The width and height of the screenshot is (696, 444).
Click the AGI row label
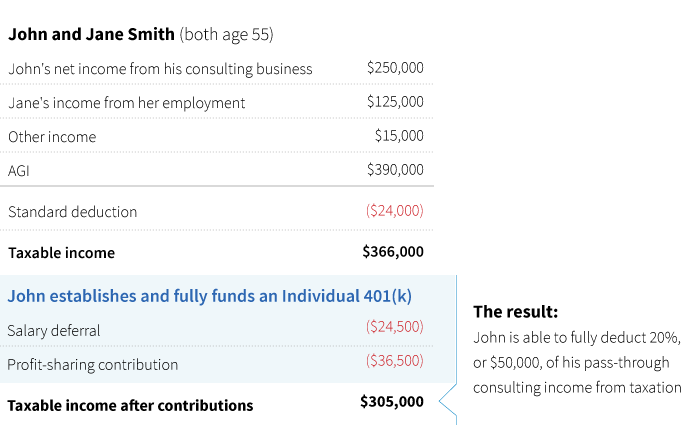pyautogui.click(x=19, y=170)
